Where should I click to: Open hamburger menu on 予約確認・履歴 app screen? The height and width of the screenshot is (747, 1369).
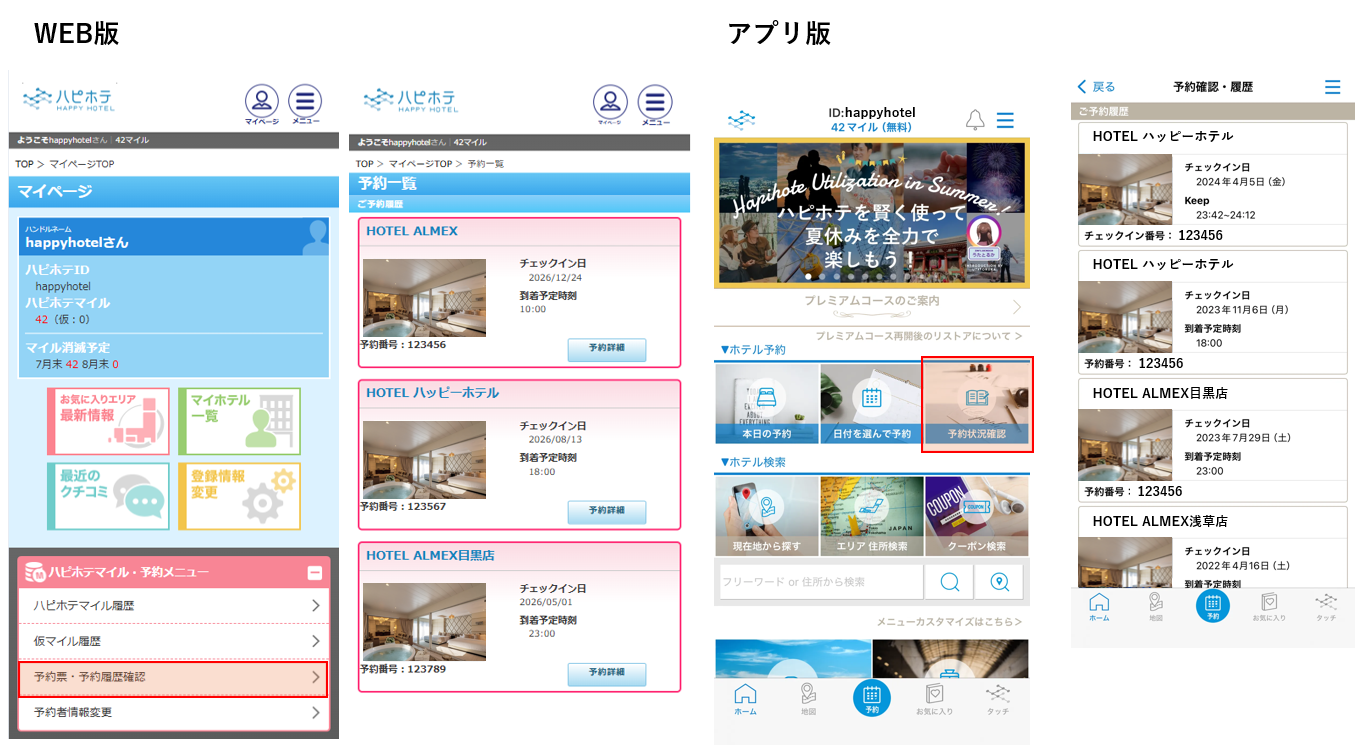pos(1332,87)
